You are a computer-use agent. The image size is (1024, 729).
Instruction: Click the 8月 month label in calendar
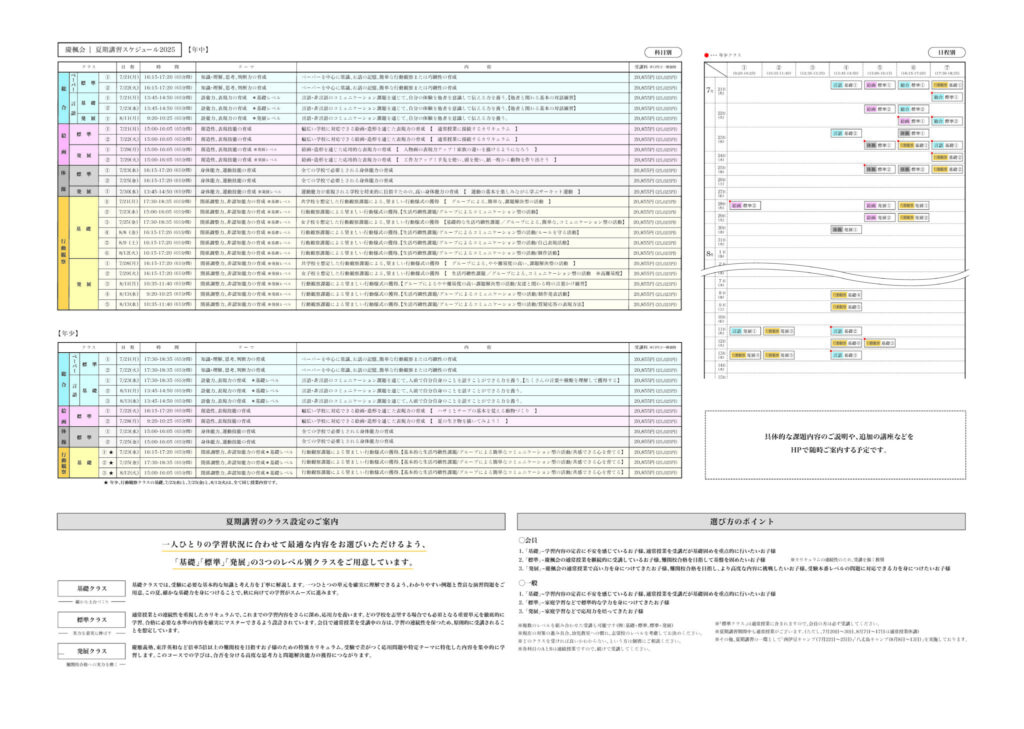click(710, 253)
